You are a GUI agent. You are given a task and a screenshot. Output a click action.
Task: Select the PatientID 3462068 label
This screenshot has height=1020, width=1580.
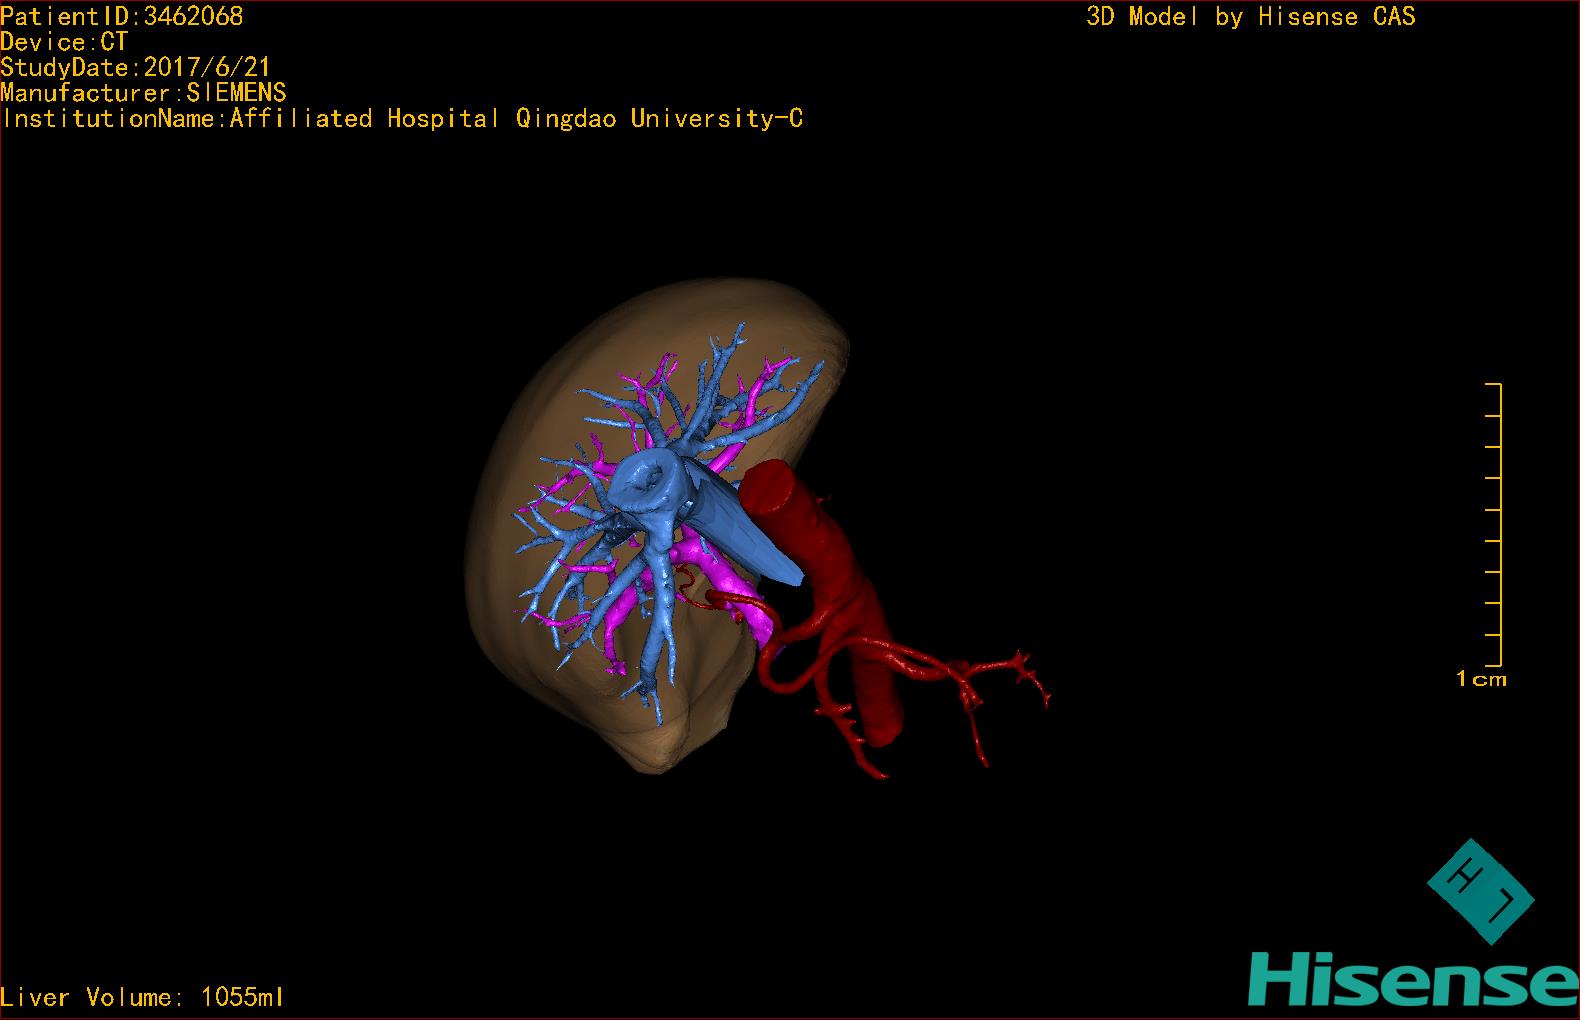coord(122,16)
